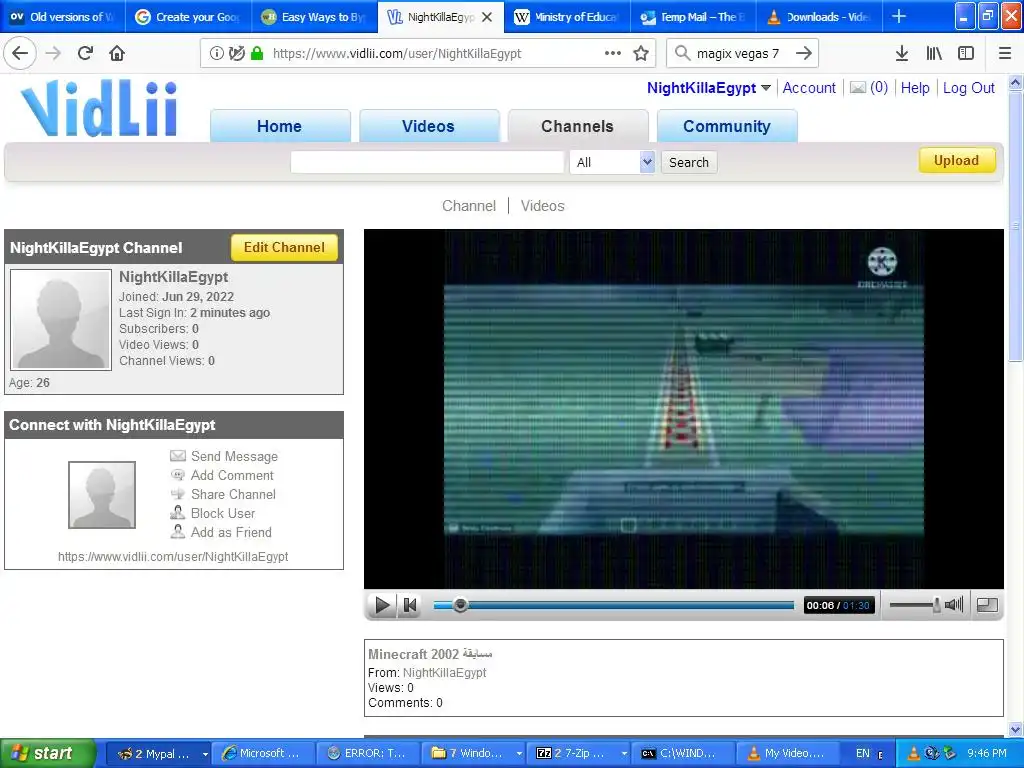
Task: Open the C:\WIND... command prompt taskbar item
Action: (x=684, y=754)
